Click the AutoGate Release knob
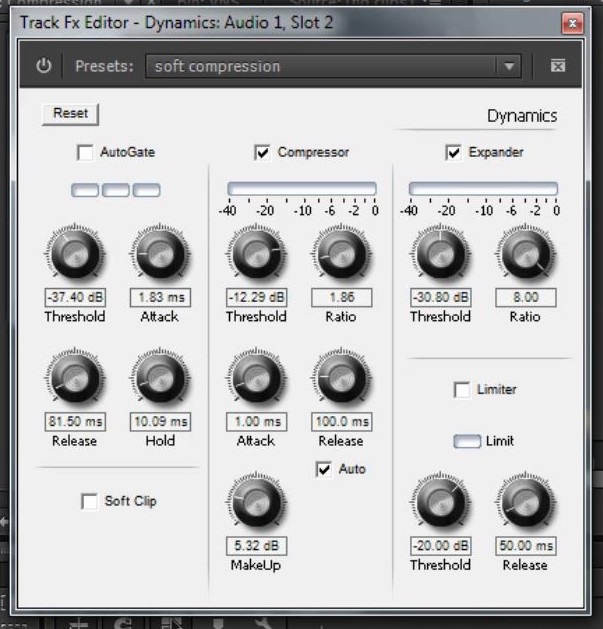The image size is (603, 629). 75,377
